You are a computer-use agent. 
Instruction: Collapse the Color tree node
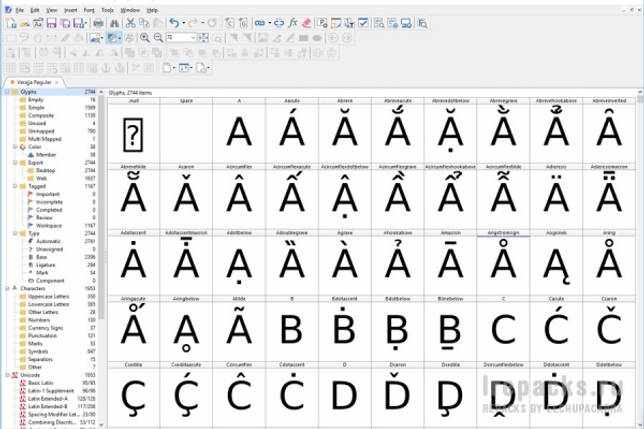click(15, 147)
